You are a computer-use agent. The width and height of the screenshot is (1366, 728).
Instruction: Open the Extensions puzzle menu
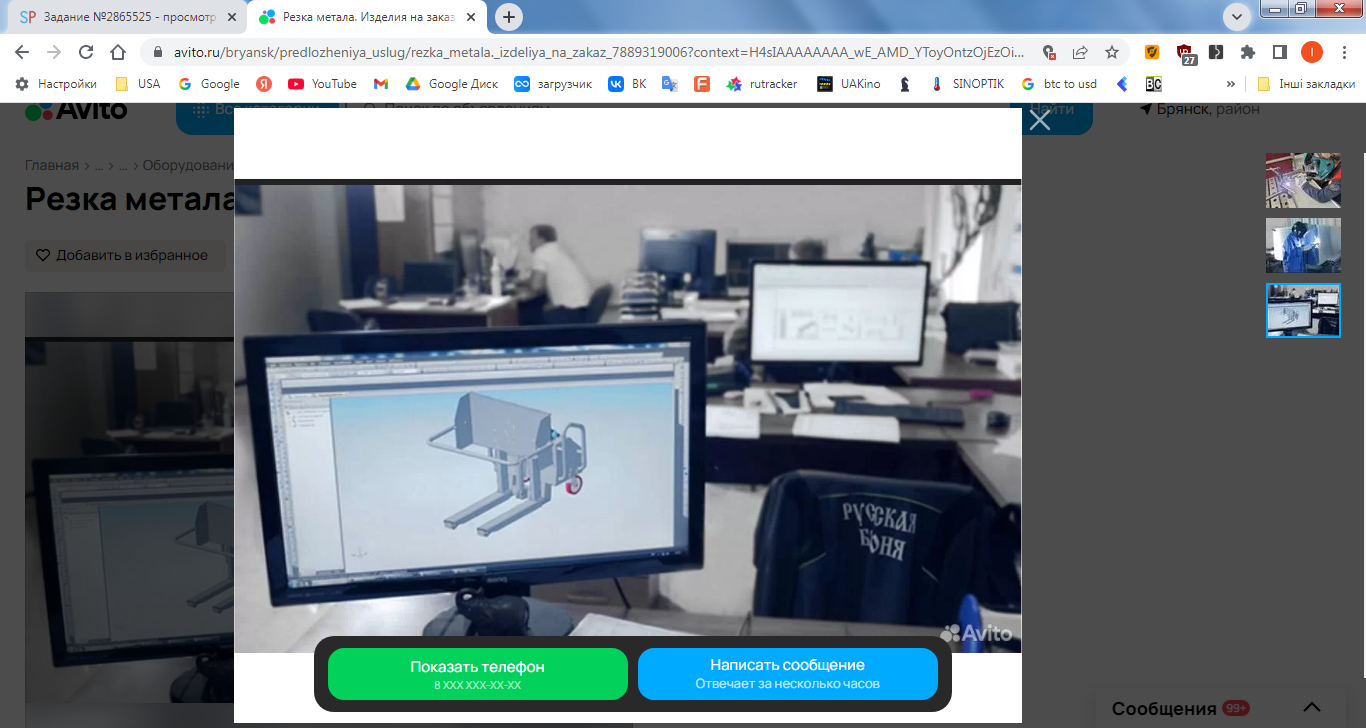coord(1248,52)
